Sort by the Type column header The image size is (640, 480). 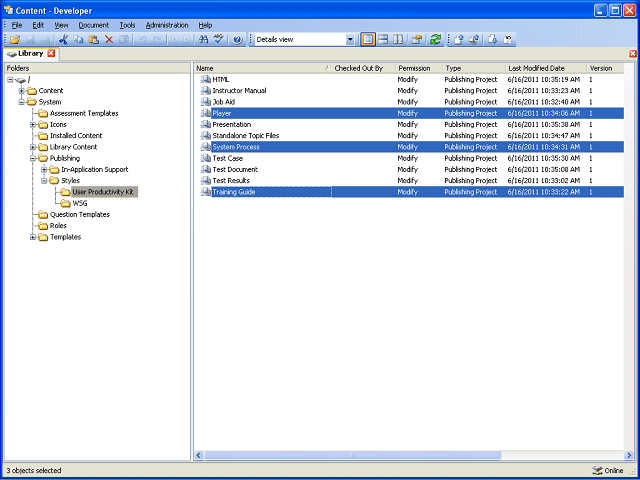coord(475,68)
